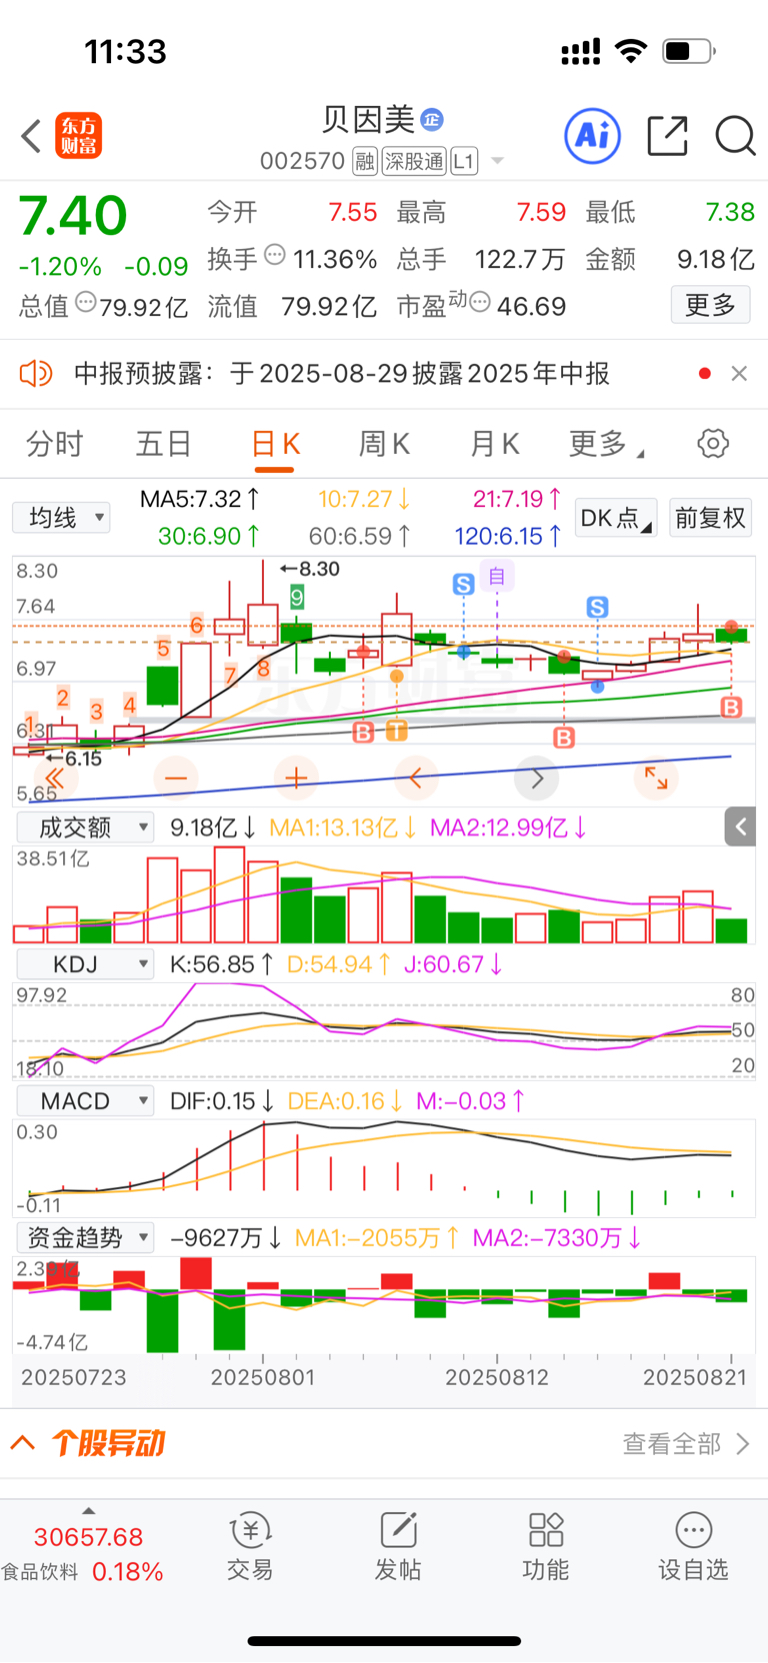Open the DK点 dropdown

click(616, 518)
